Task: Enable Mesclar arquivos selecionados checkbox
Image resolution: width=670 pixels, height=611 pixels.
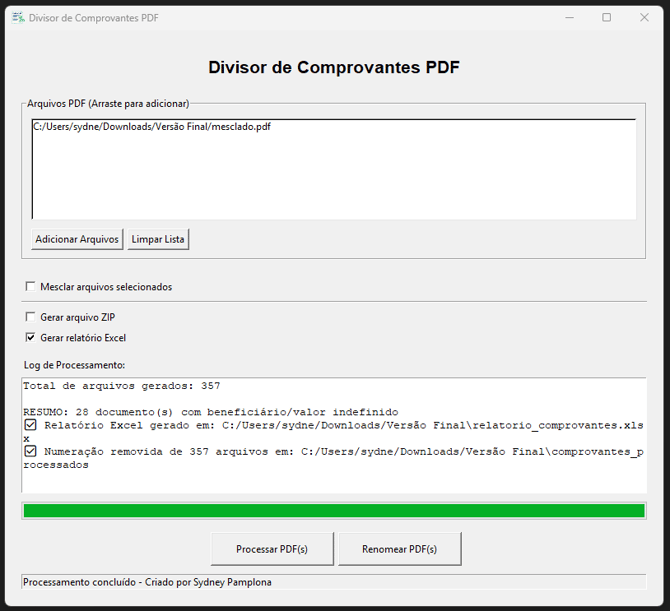Action: (x=30, y=286)
